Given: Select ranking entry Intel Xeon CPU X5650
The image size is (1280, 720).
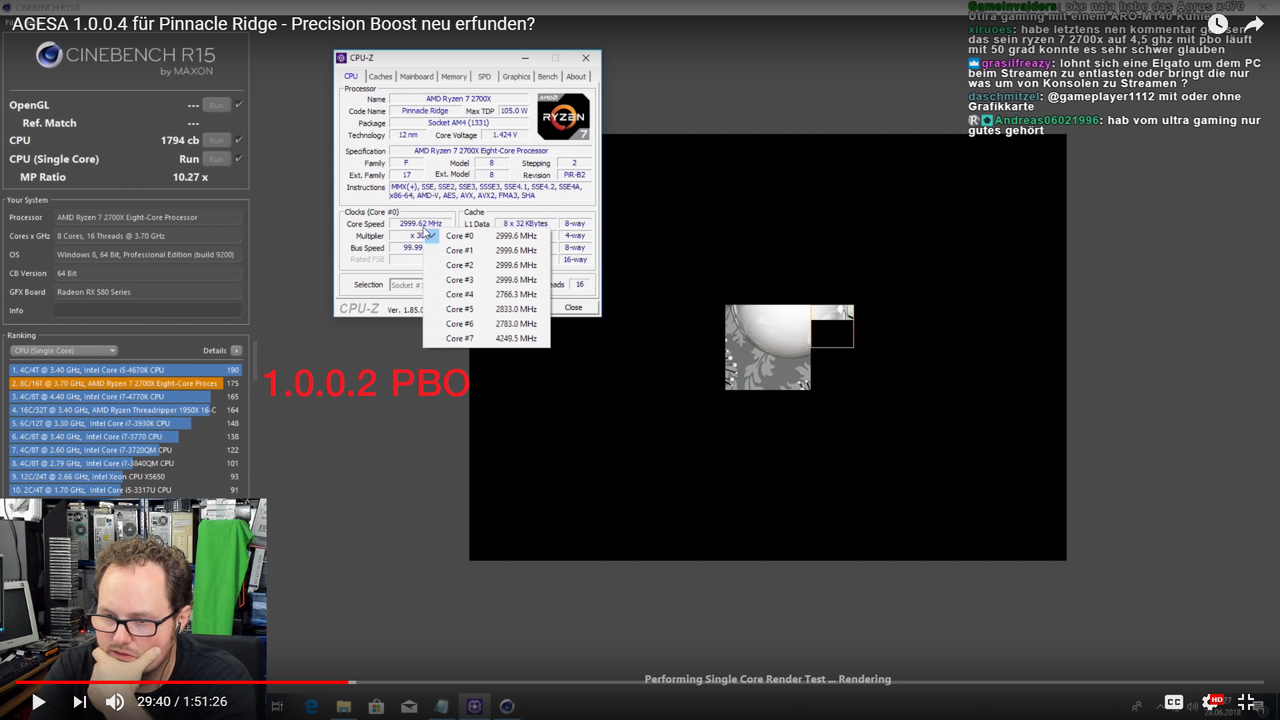Looking at the screenshot, I should (125, 477).
